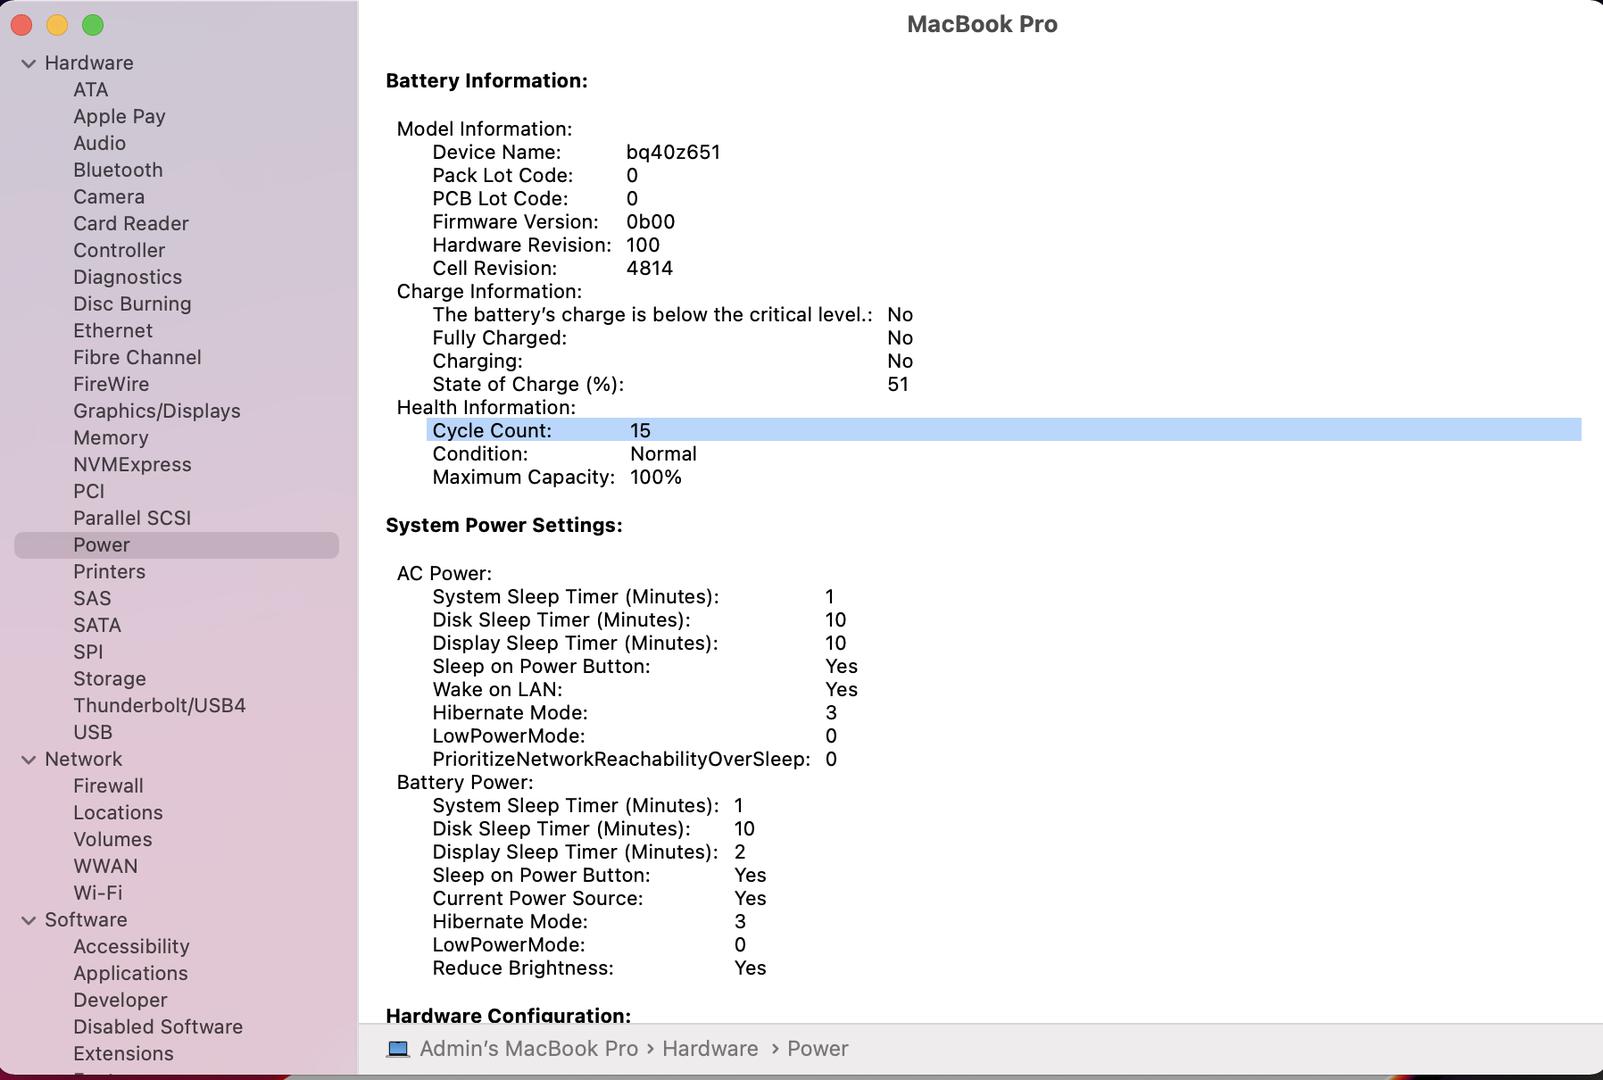Image resolution: width=1603 pixels, height=1080 pixels.
Task: Open Developer under Software
Action: click(120, 1000)
